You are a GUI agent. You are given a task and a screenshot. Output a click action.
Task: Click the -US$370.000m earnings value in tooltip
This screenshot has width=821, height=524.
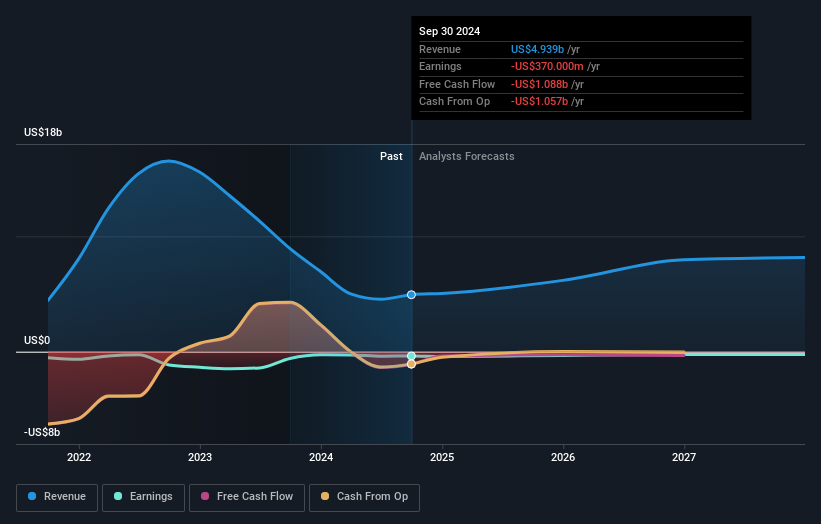click(547, 66)
